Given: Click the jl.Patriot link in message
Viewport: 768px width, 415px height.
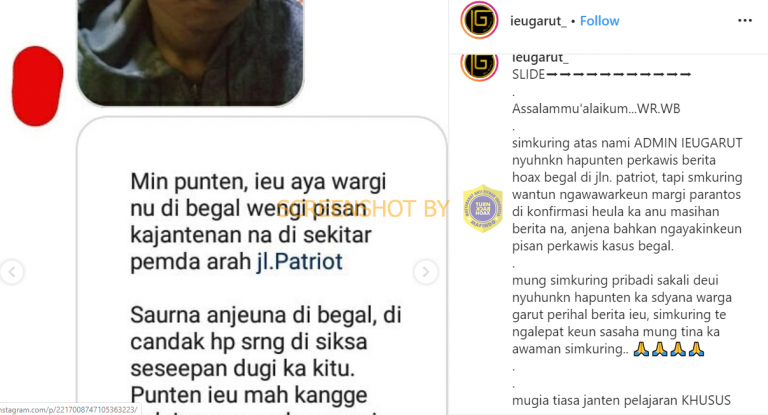Looking at the screenshot, I should 300,261.
